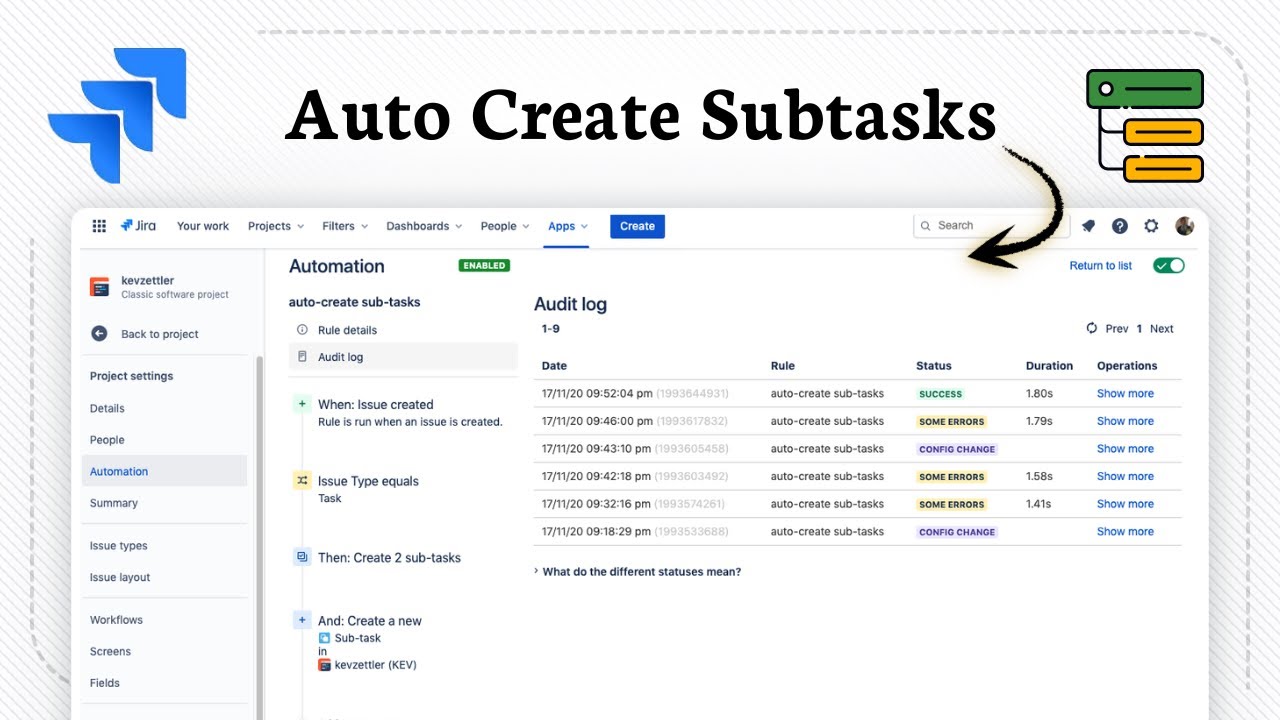Open notifications via the bell icon
The width and height of the screenshot is (1280, 720).
(1088, 226)
